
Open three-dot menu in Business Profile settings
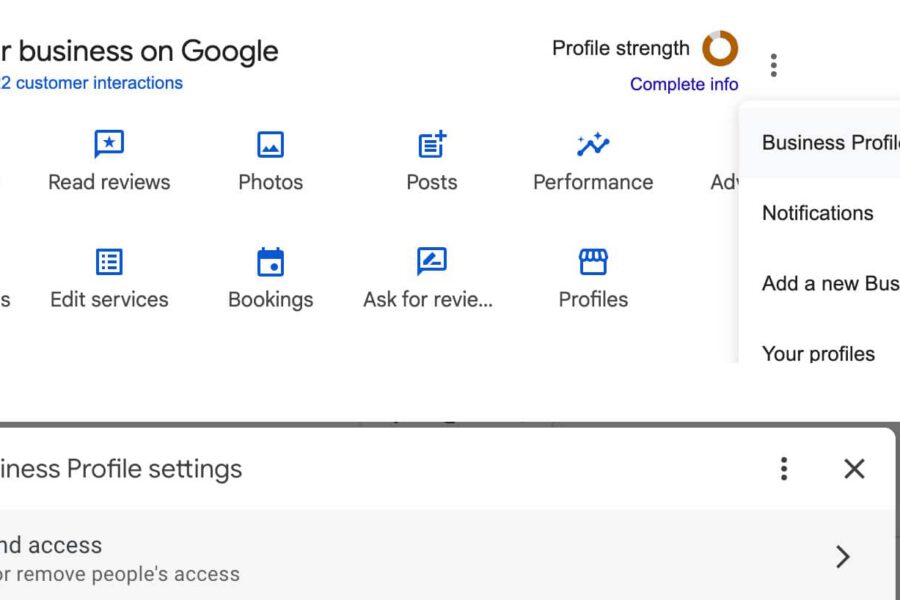(x=783, y=469)
